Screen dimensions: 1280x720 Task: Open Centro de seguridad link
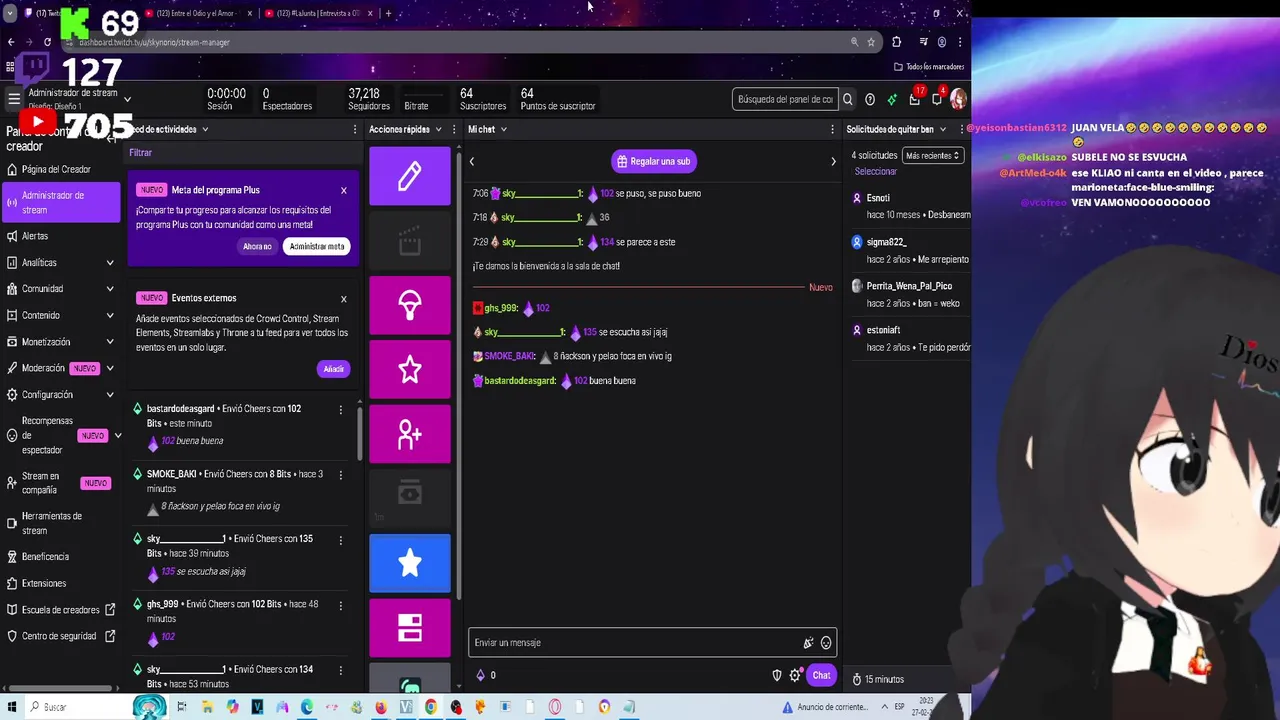(x=60, y=636)
